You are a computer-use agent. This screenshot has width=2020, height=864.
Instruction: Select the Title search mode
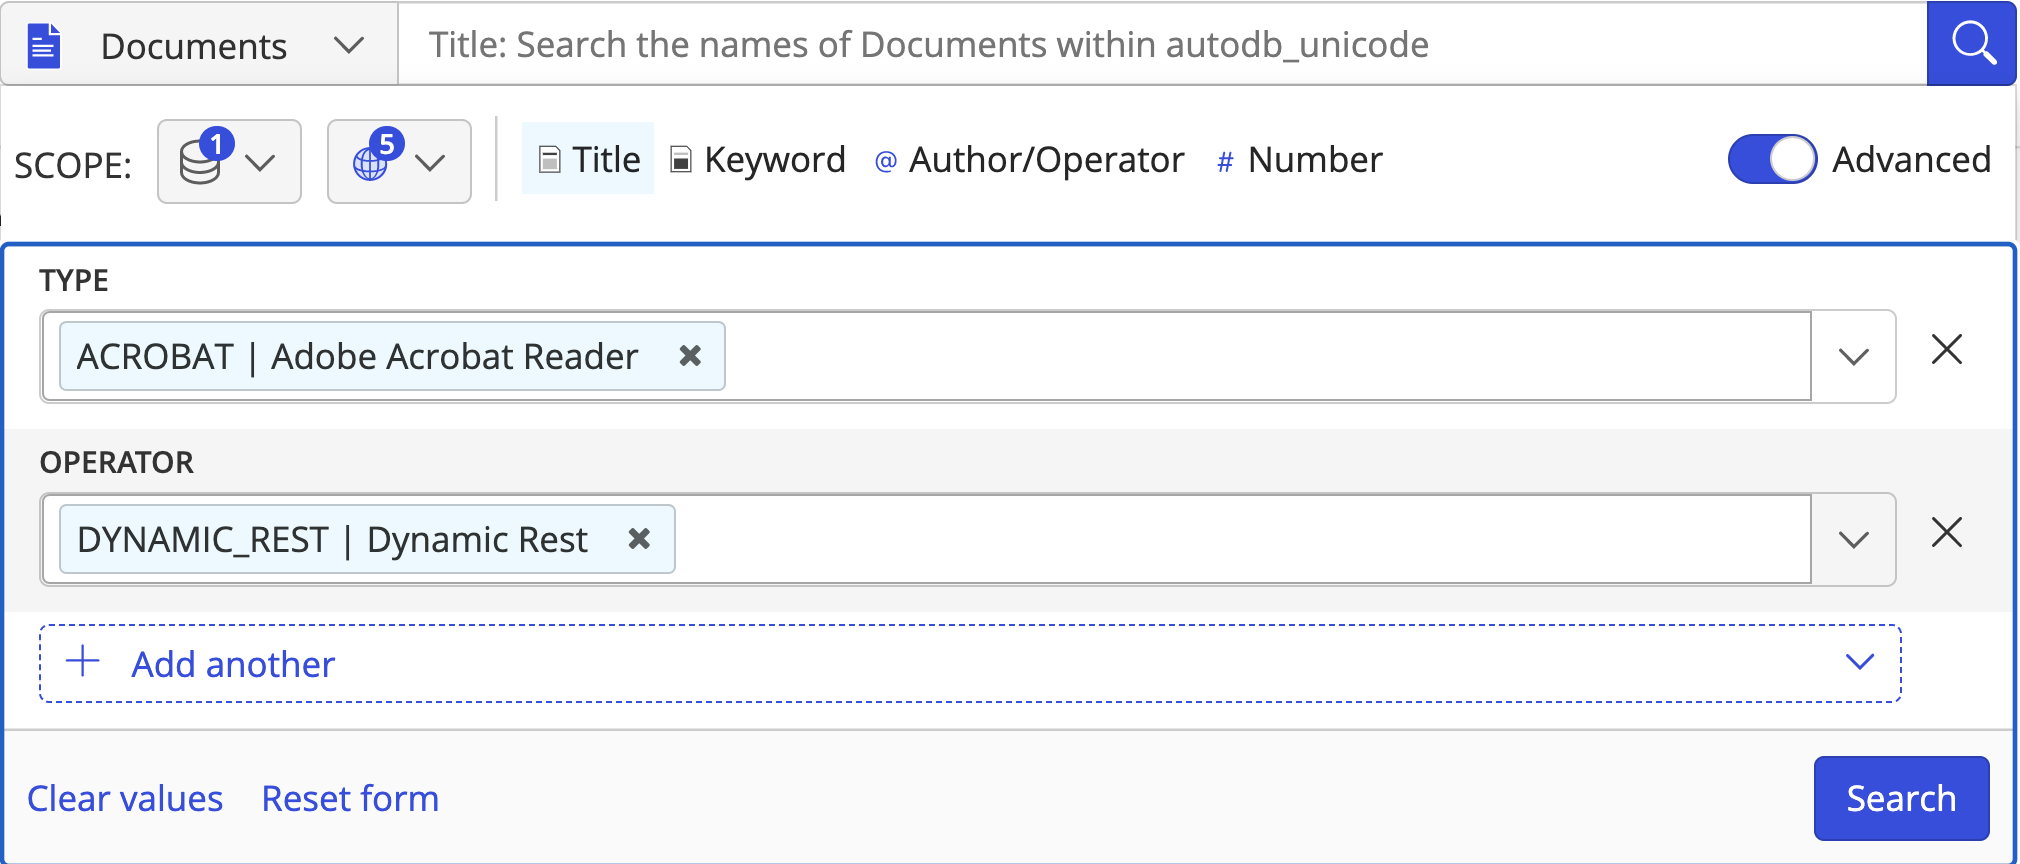(x=589, y=160)
